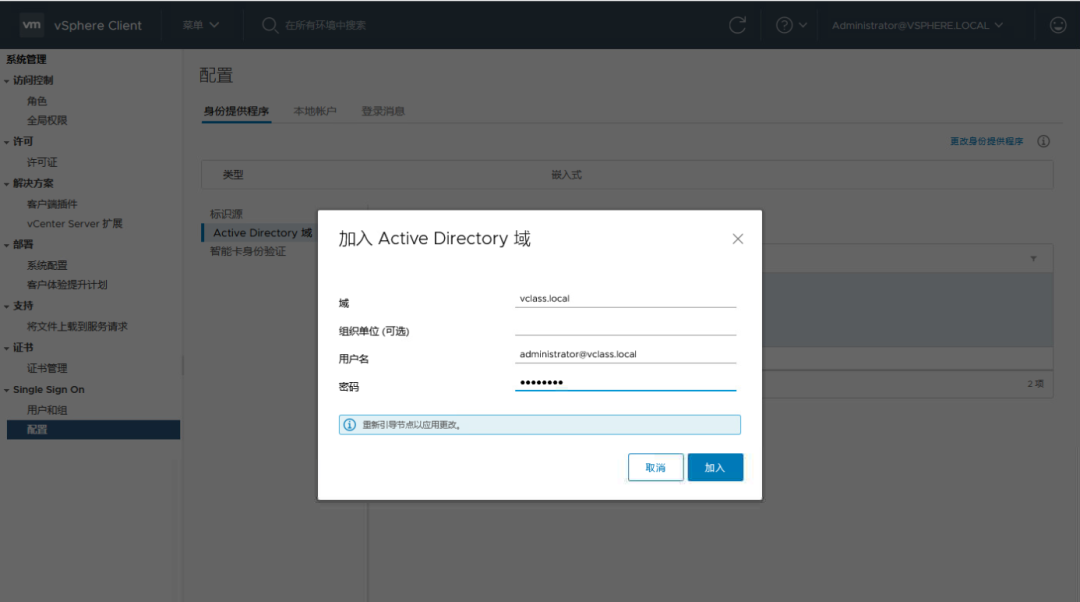Focus the 组织单位 (可选) input field
Screen dimensions: 1080x602
point(625,326)
